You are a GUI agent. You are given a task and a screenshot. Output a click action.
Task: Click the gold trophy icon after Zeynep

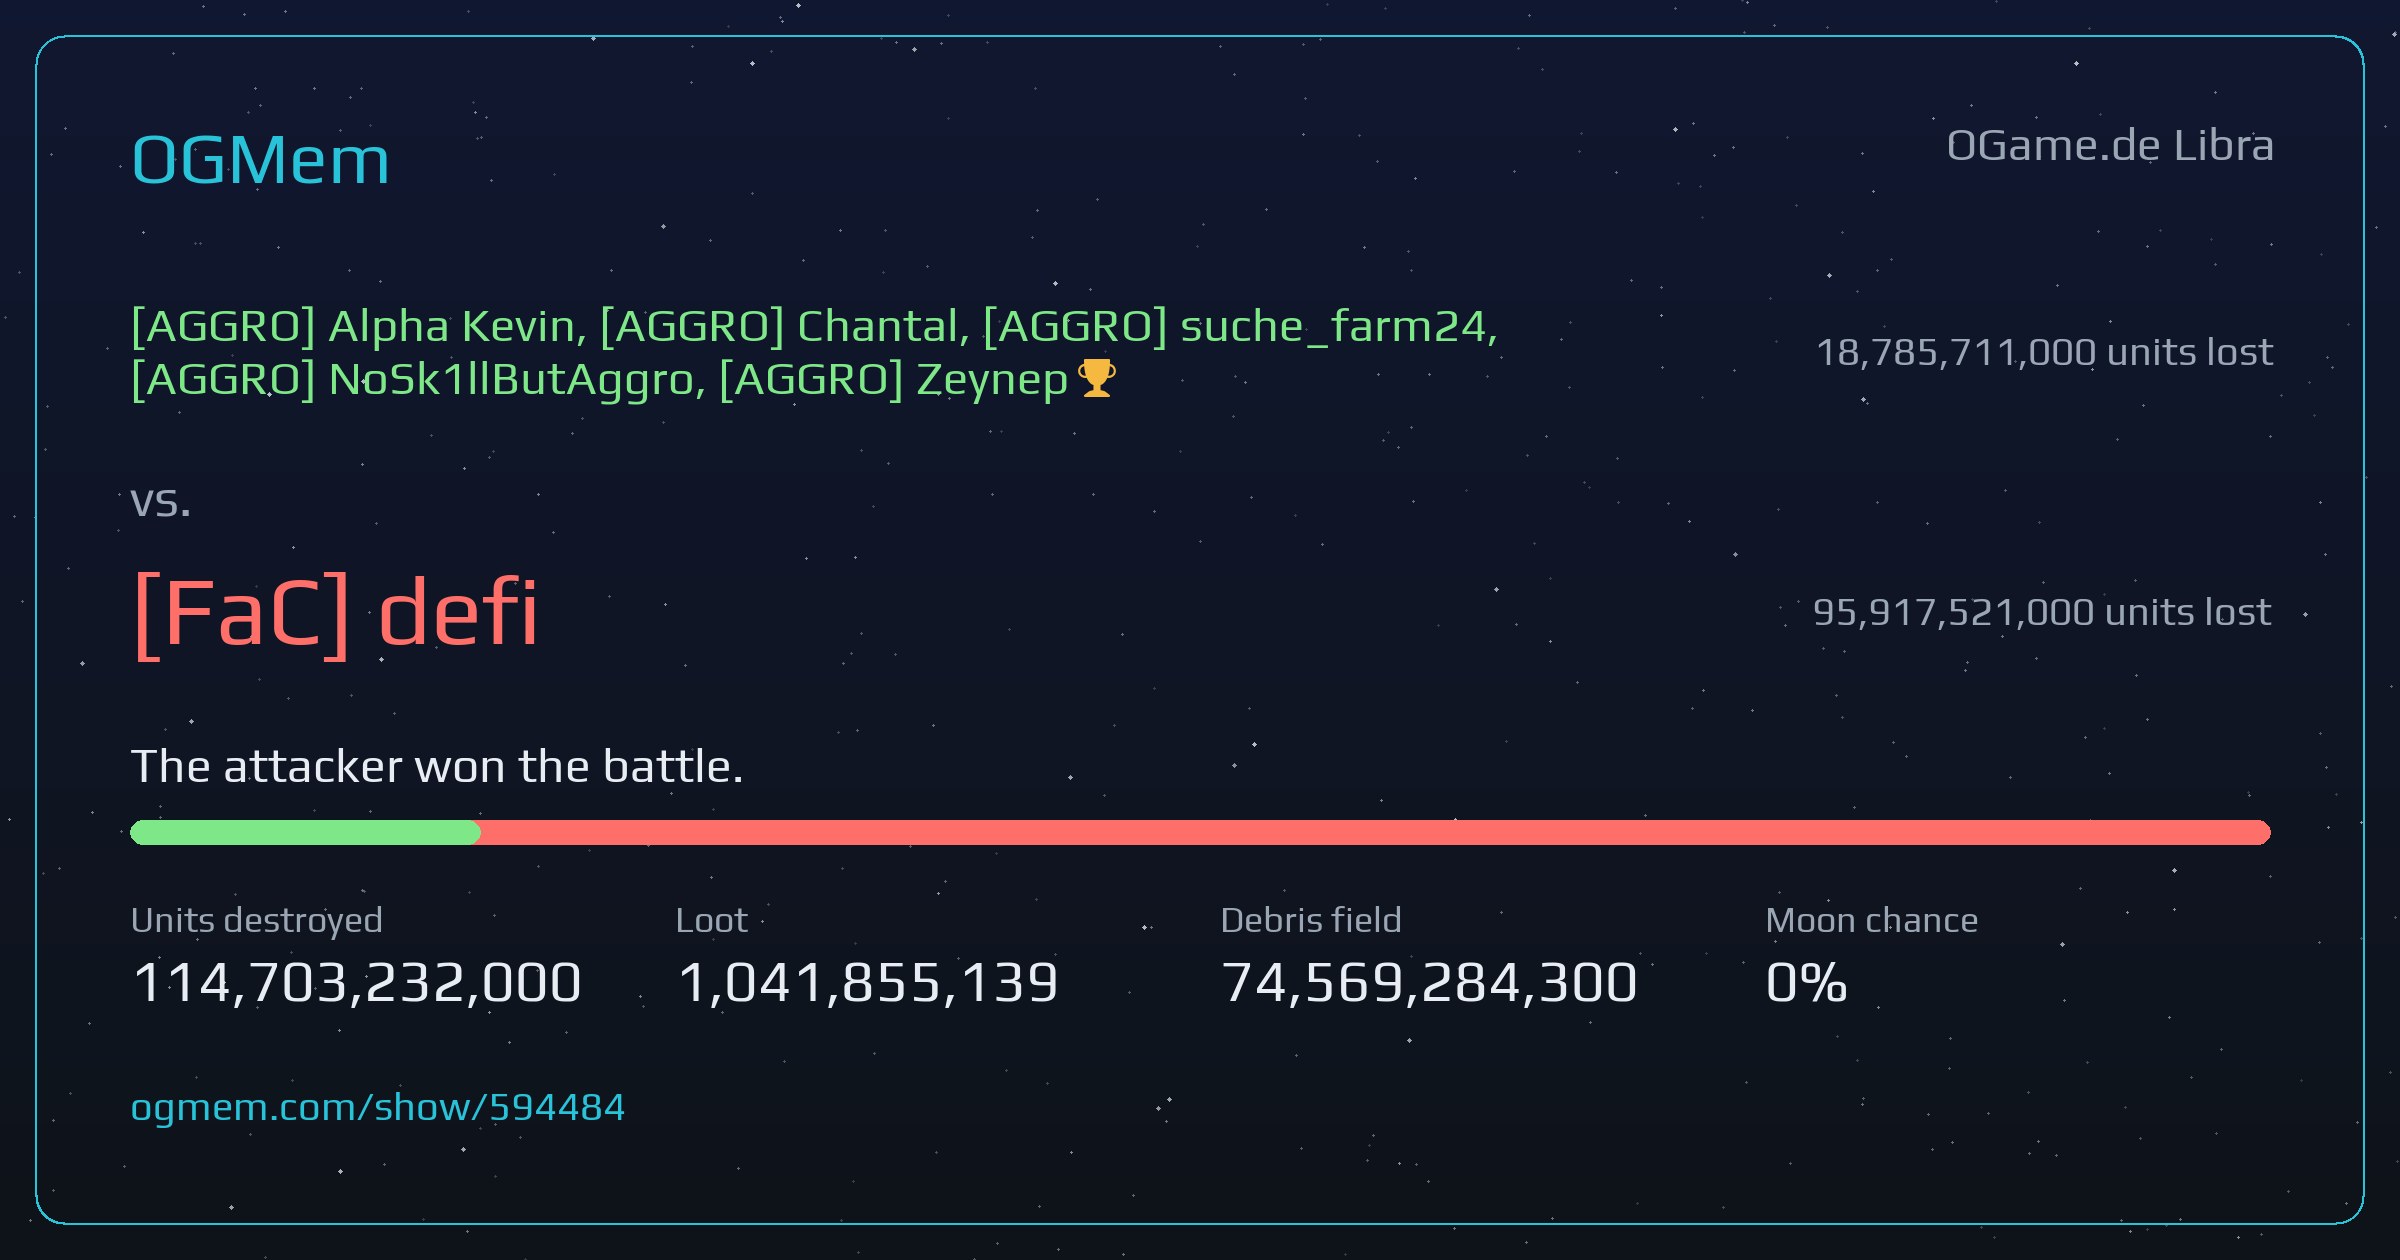(1097, 379)
